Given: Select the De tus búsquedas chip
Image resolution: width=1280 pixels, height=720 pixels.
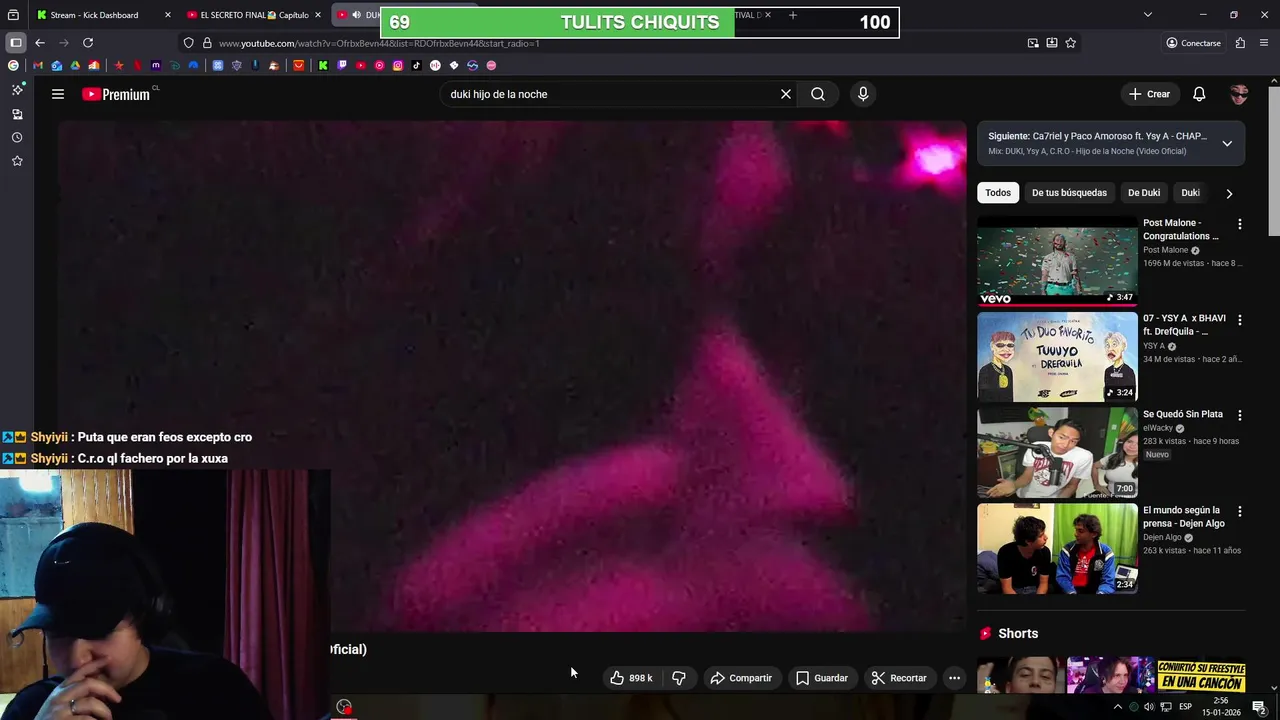Looking at the screenshot, I should tap(1069, 193).
